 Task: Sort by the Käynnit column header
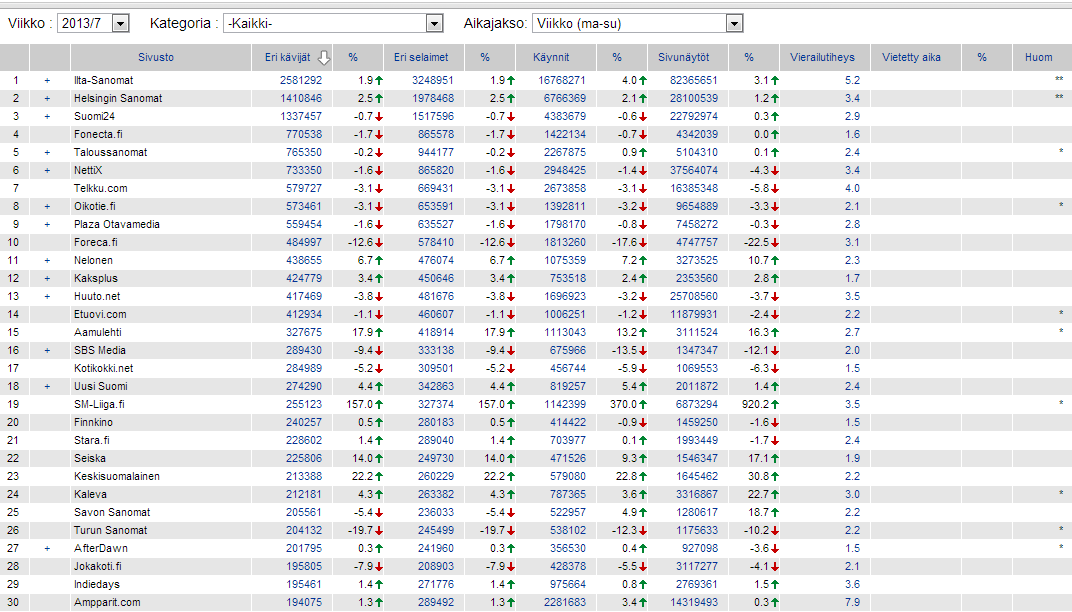pos(551,57)
